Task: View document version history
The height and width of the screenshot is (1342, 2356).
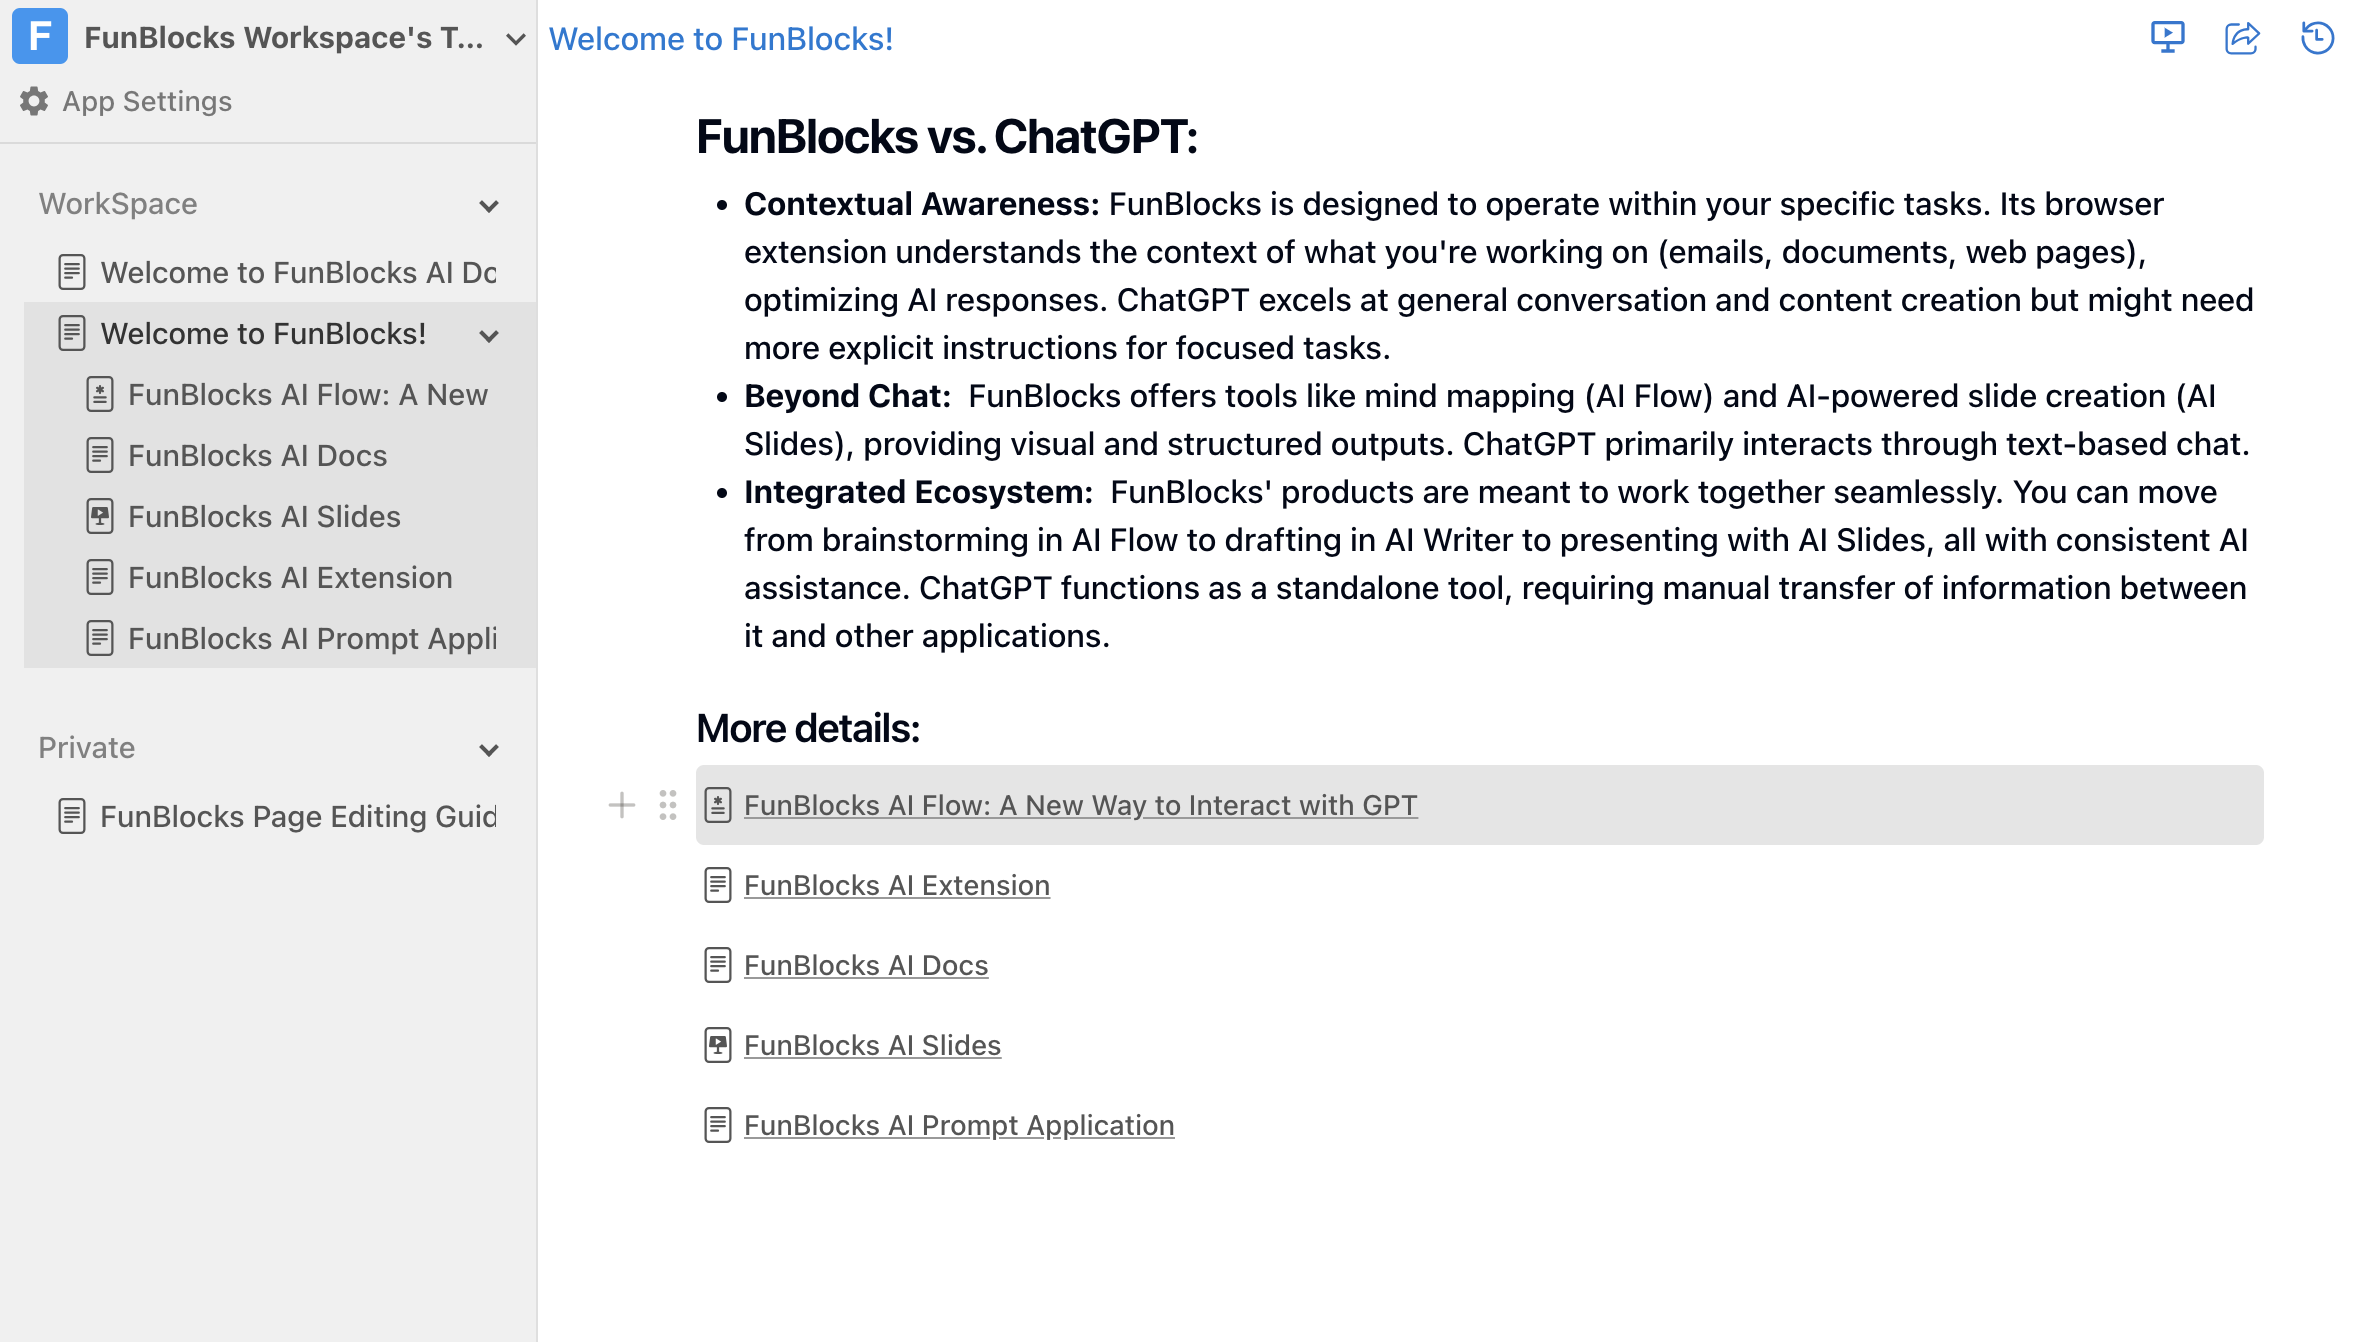Action: 2317,38
